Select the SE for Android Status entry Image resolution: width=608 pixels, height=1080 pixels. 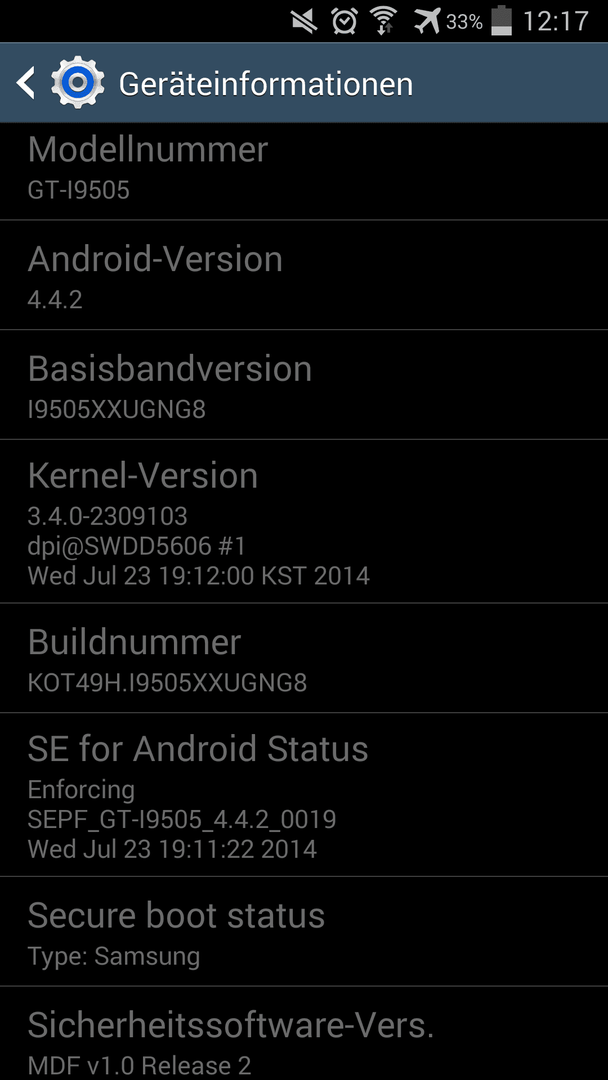coord(304,795)
